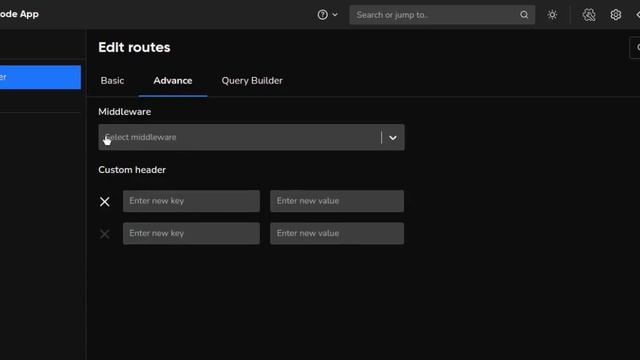Open the help question mark menu

pyautogui.click(x=322, y=15)
